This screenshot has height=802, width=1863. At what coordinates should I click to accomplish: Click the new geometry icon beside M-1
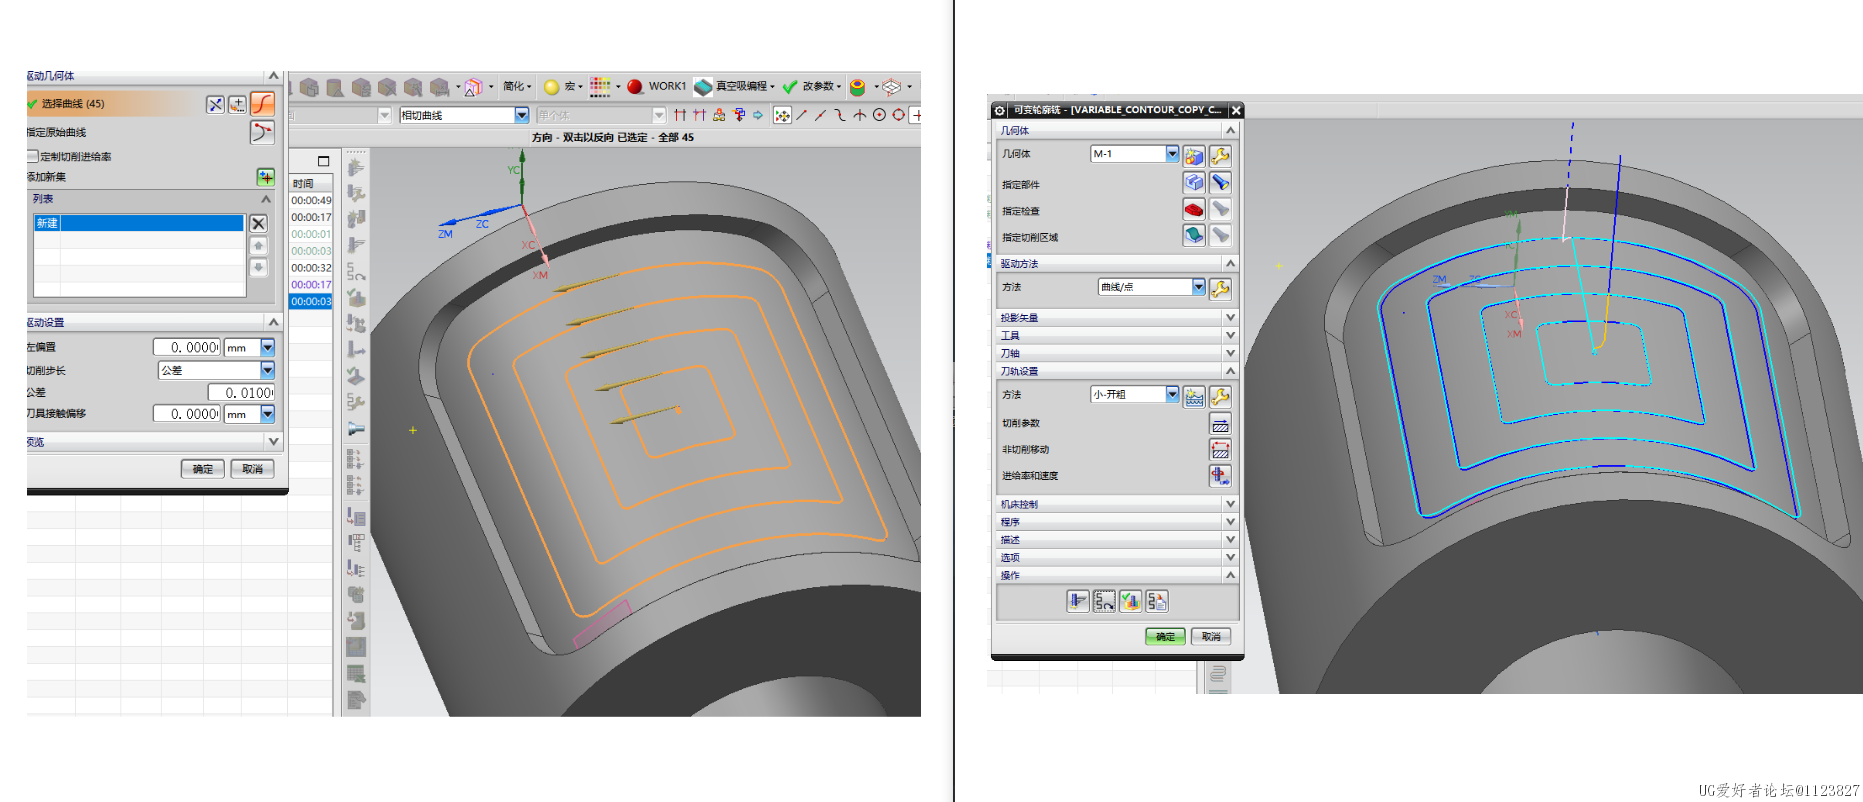pyautogui.click(x=1194, y=156)
